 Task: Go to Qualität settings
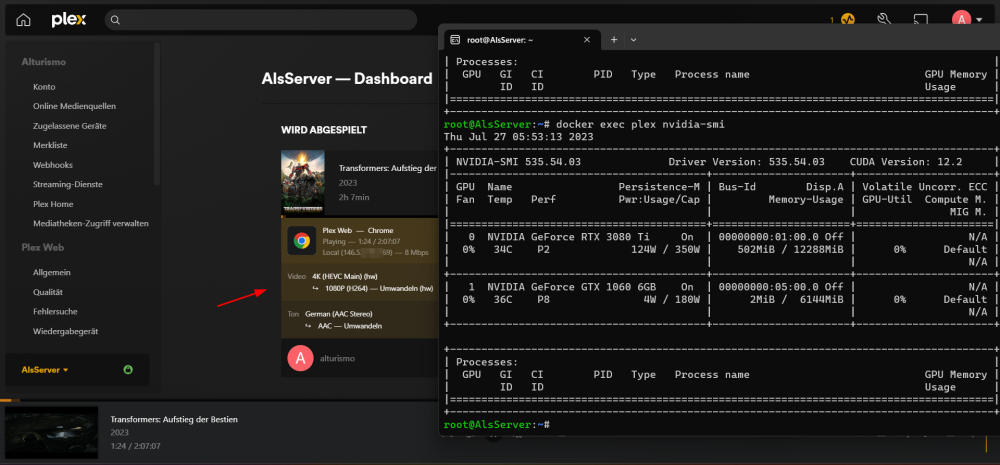(x=48, y=292)
